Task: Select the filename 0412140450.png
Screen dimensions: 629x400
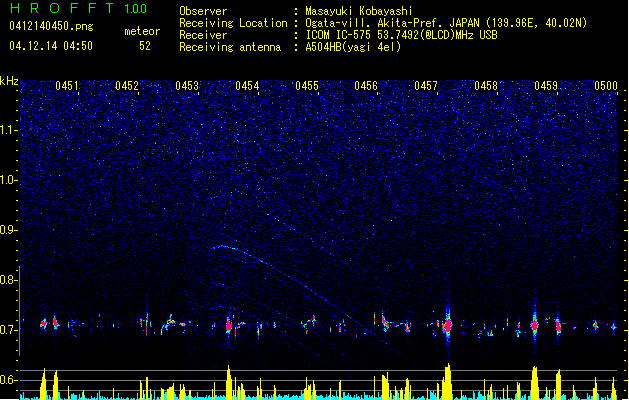Action: pyautogui.click(x=51, y=26)
